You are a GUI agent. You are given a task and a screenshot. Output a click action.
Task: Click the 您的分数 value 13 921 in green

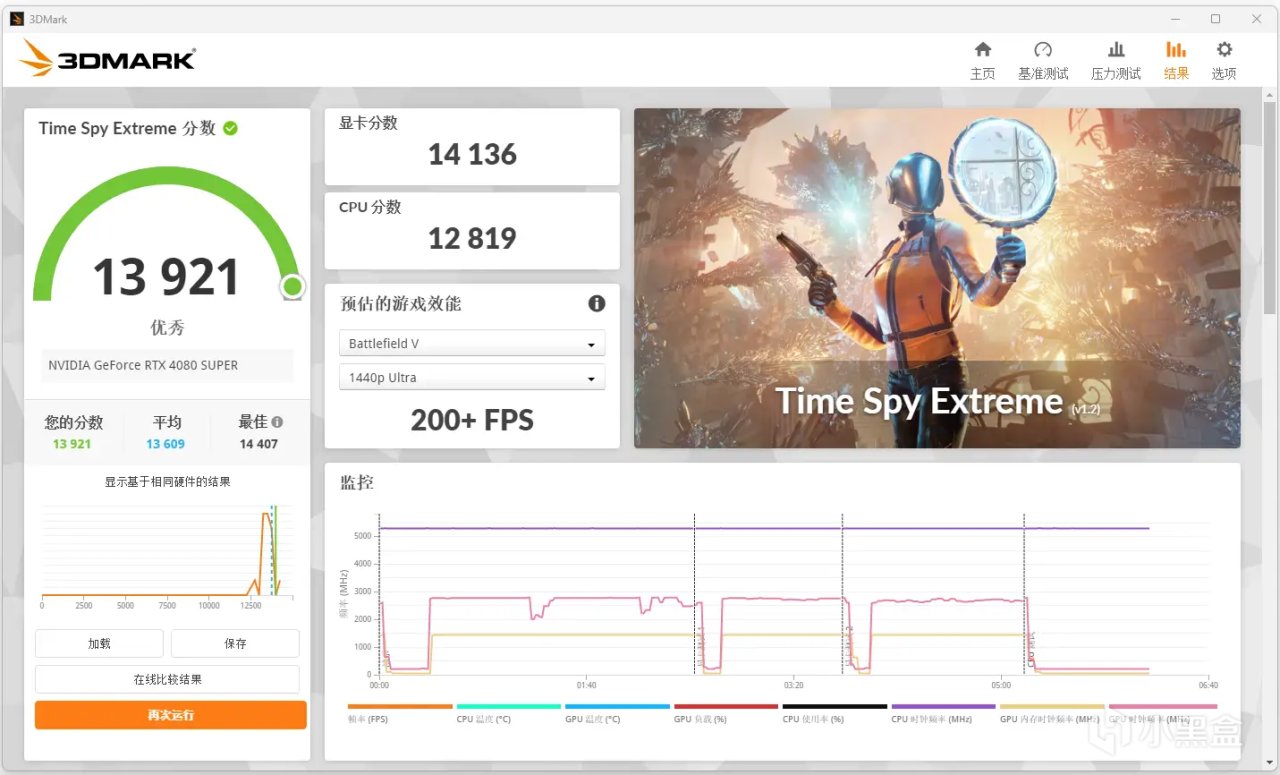72,444
